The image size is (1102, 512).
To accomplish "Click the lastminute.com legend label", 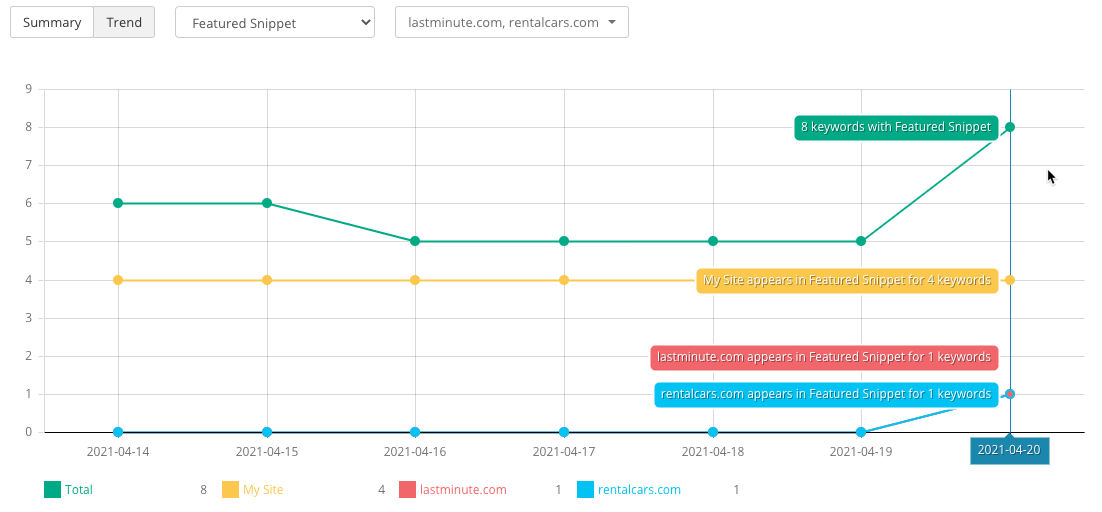I will coord(463,490).
